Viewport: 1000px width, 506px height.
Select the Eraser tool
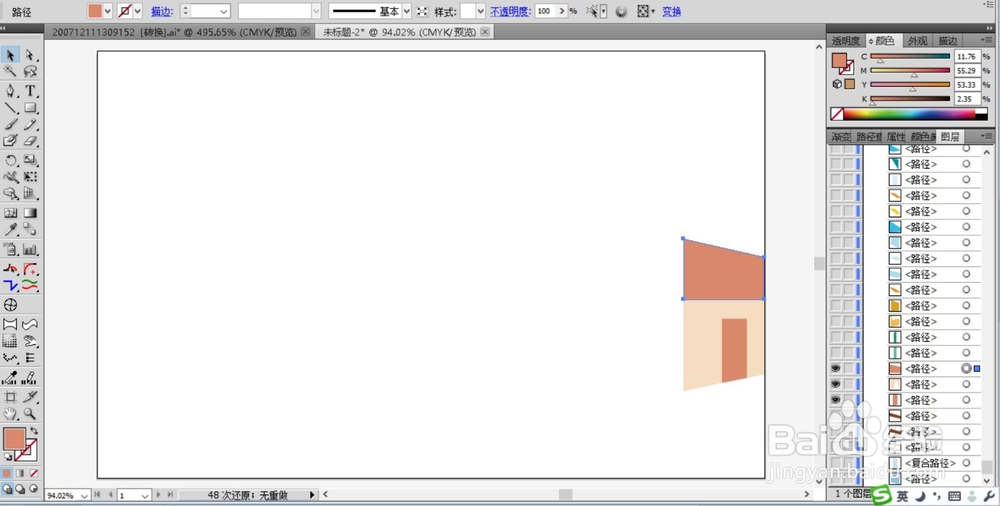pyautogui.click(x=30, y=140)
